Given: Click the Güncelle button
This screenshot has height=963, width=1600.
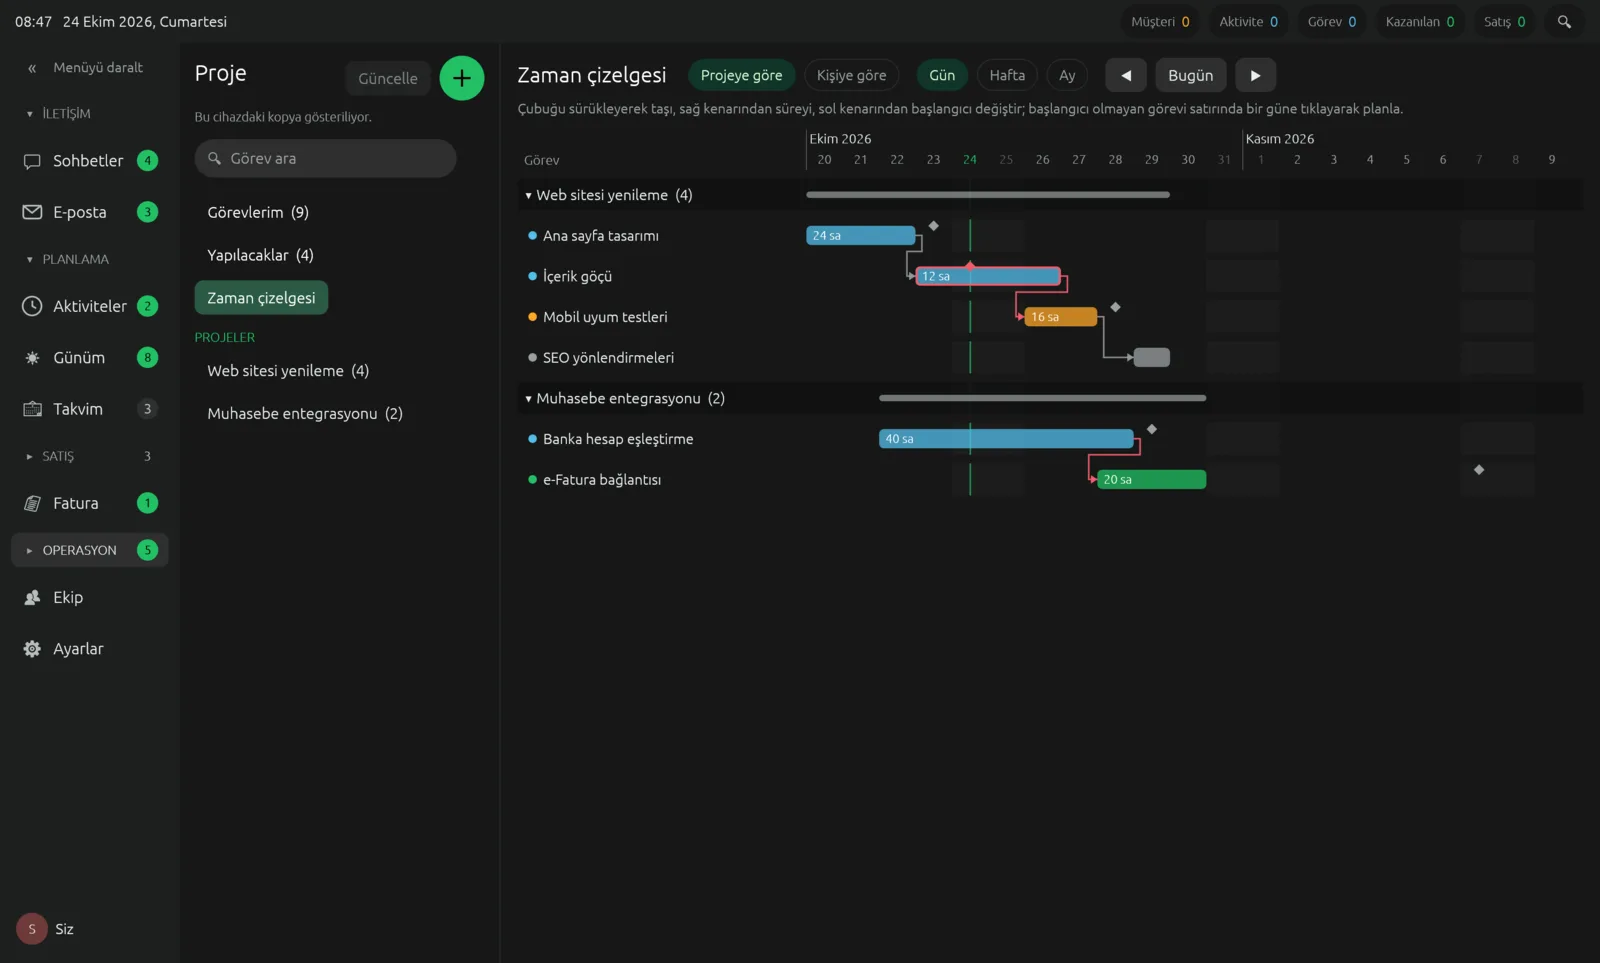Looking at the screenshot, I should (x=388, y=78).
